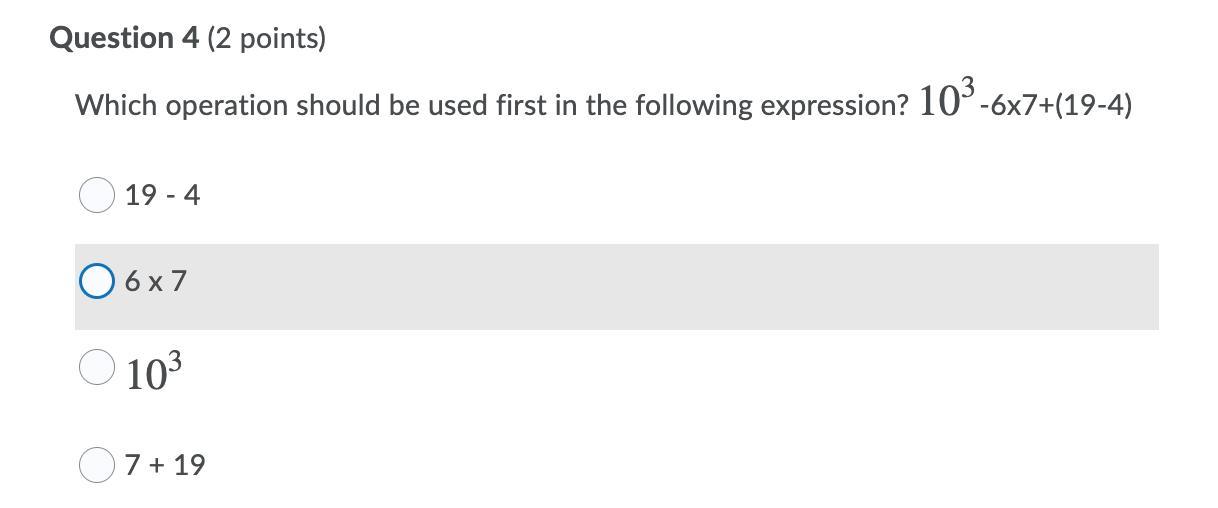The image size is (1218, 508).
Task: Choose the blue-outlined "6 x 7" radio button
Action: [97, 282]
